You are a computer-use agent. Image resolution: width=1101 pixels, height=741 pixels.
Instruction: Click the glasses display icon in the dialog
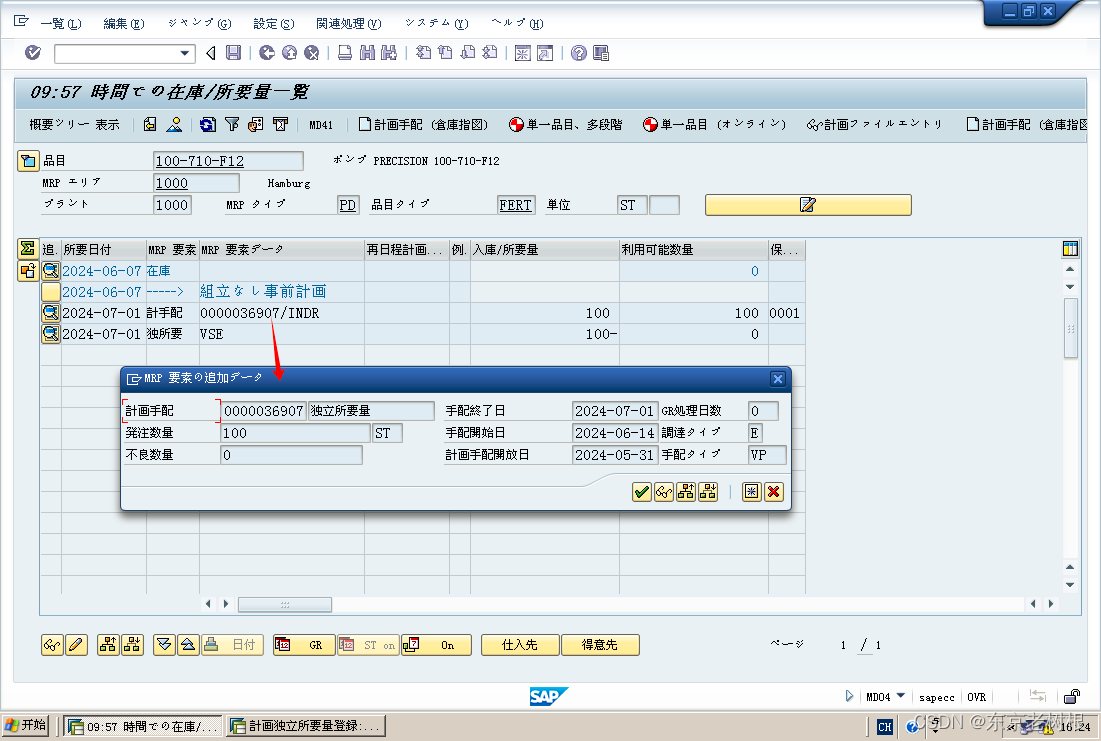coord(664,491)
